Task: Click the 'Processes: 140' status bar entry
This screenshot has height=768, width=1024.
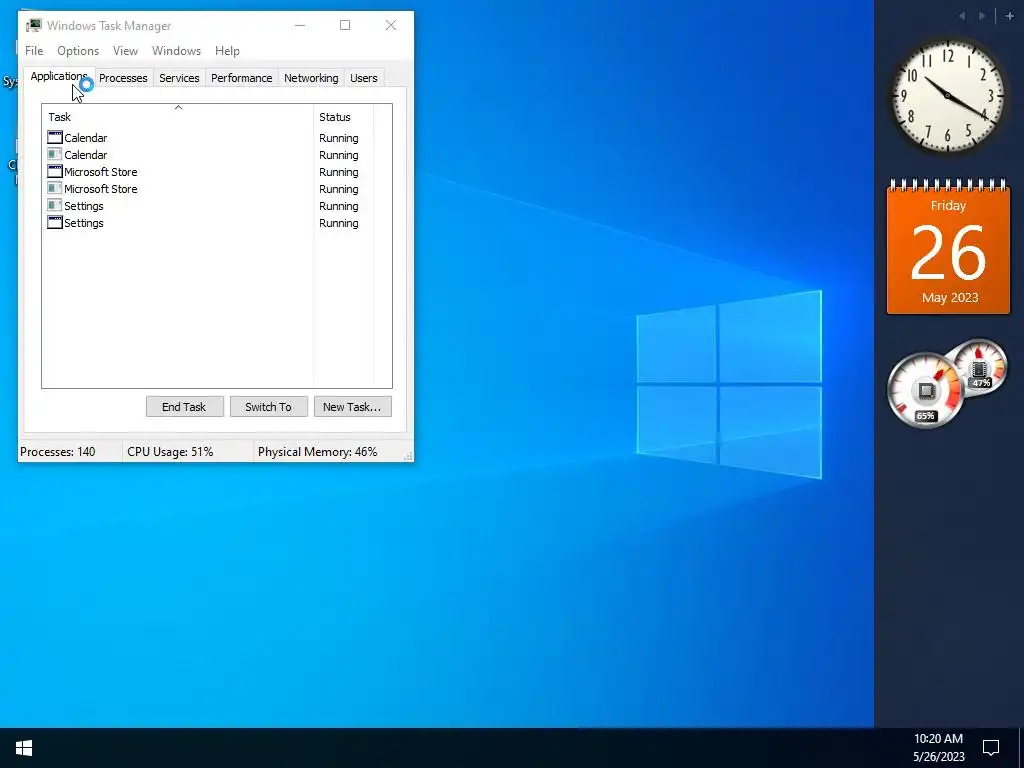Action: (57, 452)
